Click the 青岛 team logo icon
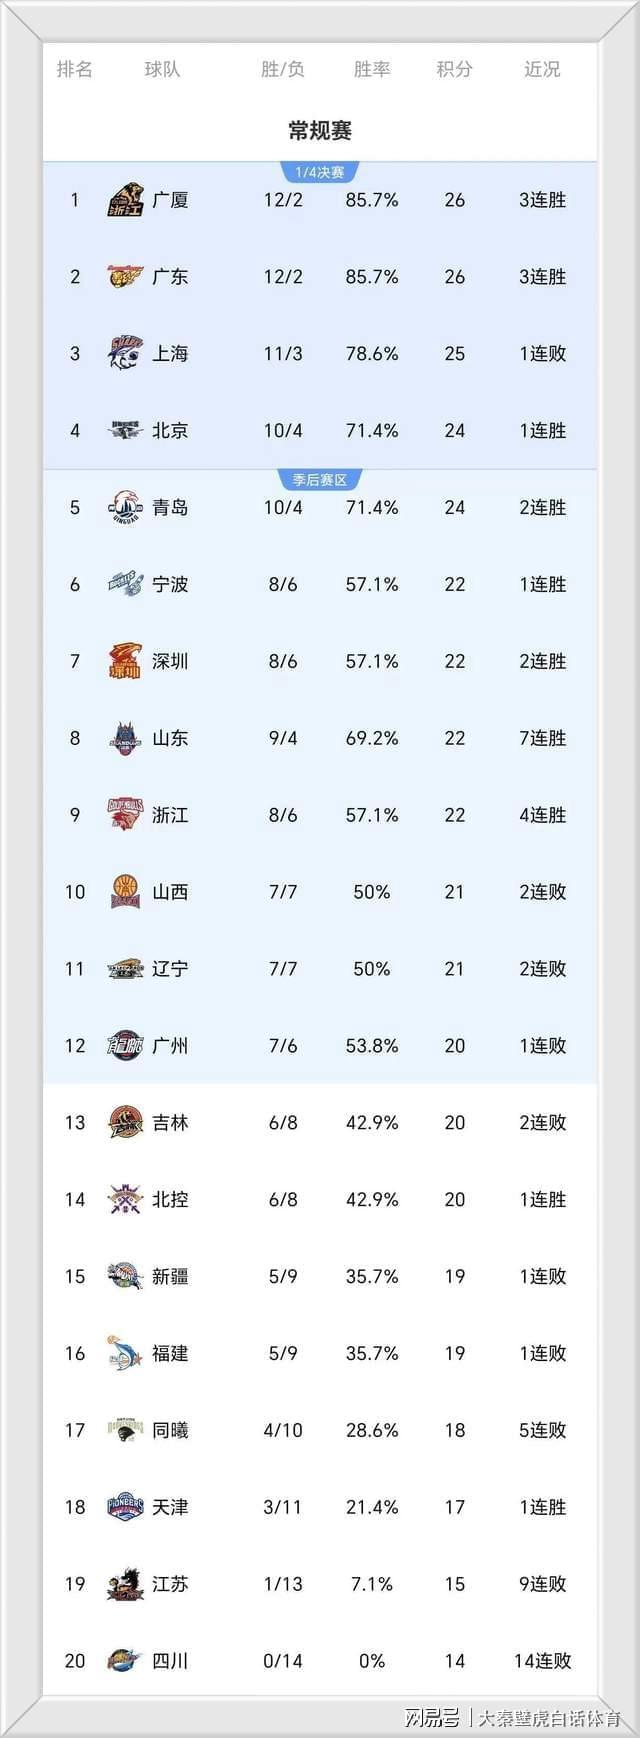Image resolution: width=640 pixels, height=1738 pixels. (126, 508)
